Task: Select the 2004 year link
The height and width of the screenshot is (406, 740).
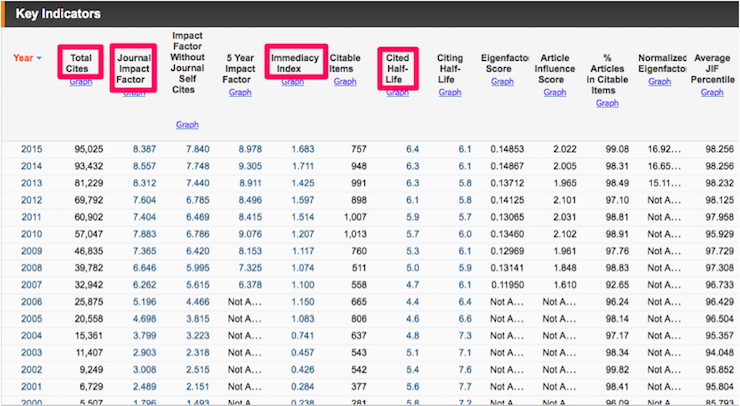Action: tap(31, 336)
